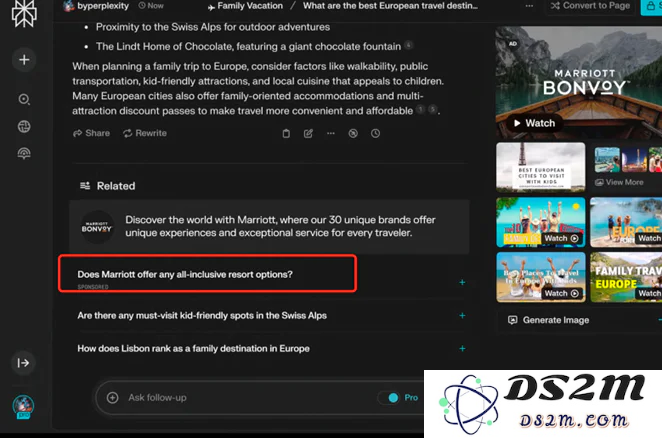Open the user profile avatar
Image resolution: width=662 pixels, height=438 pixels.
click(x=23, y=407)
